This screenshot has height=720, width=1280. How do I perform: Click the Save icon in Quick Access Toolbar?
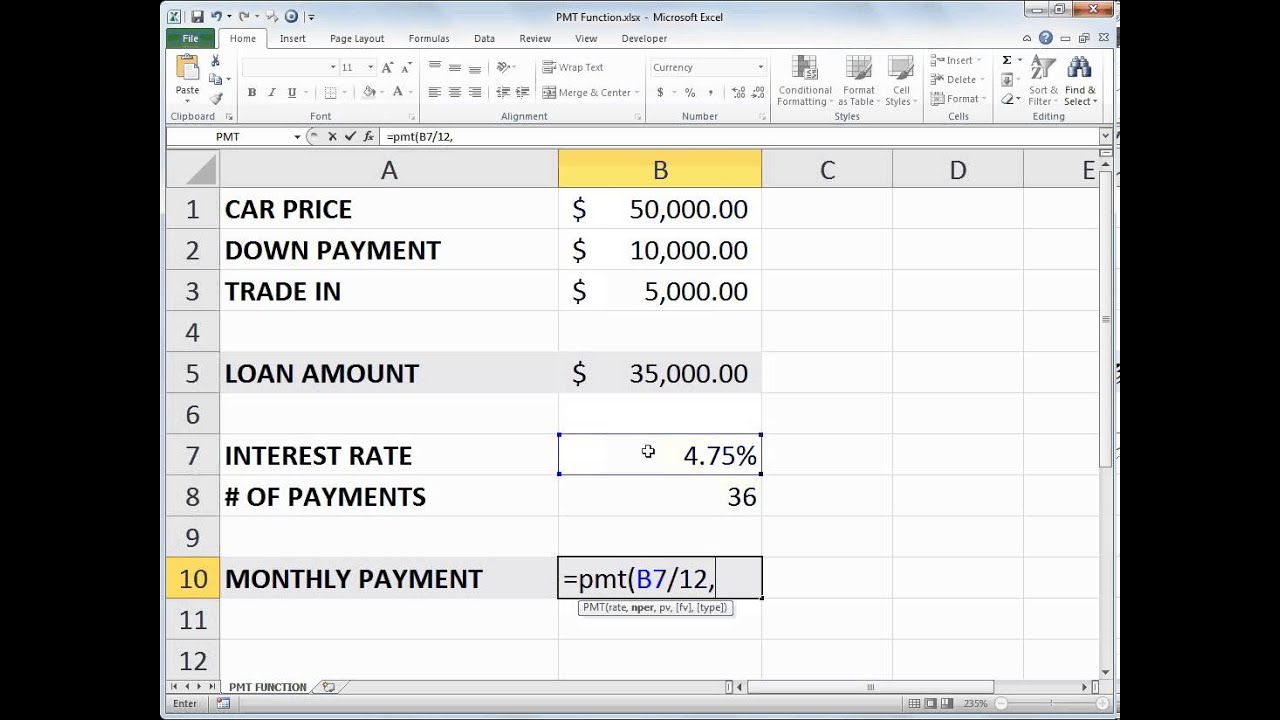197,16
